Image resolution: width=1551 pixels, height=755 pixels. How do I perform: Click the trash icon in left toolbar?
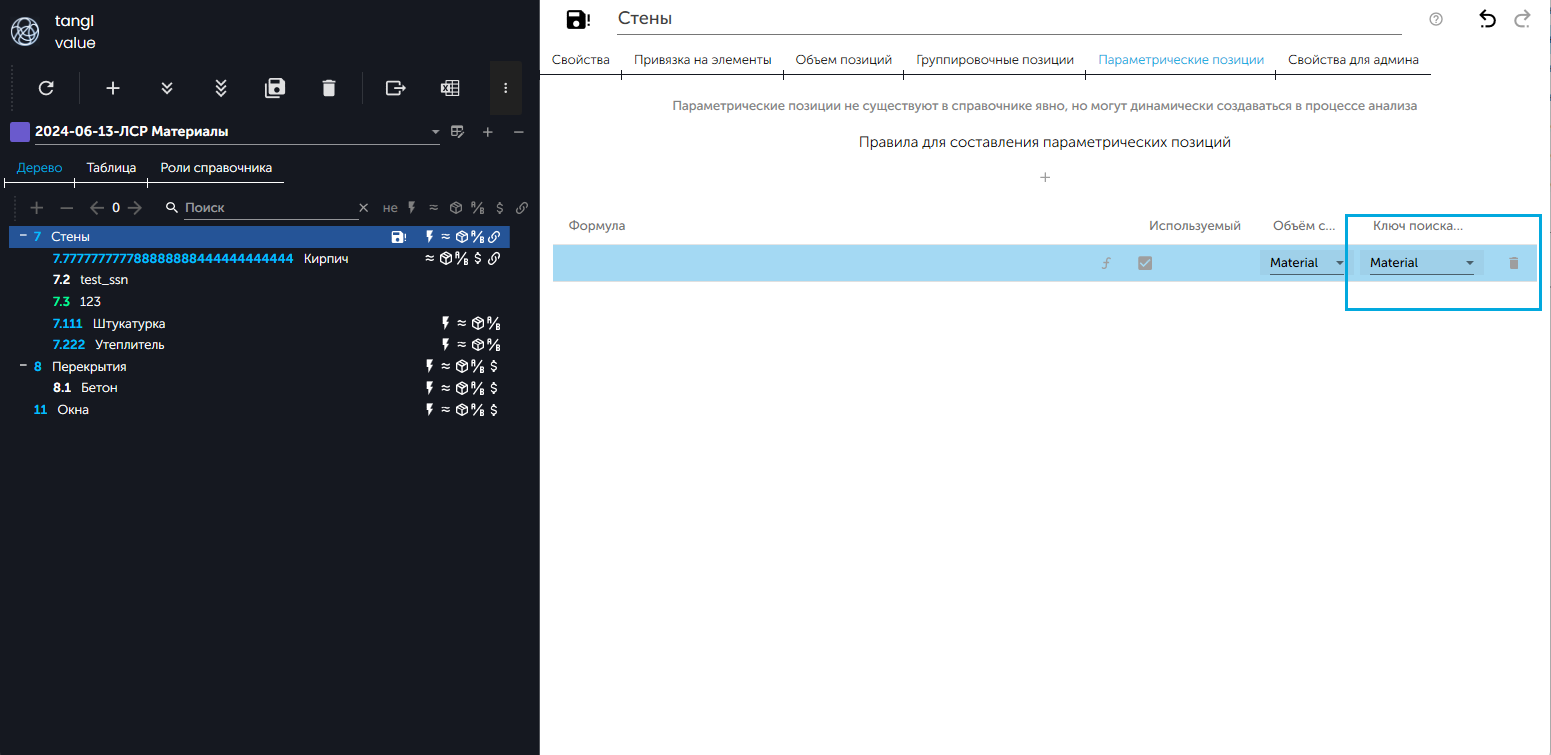coord(329,88)
